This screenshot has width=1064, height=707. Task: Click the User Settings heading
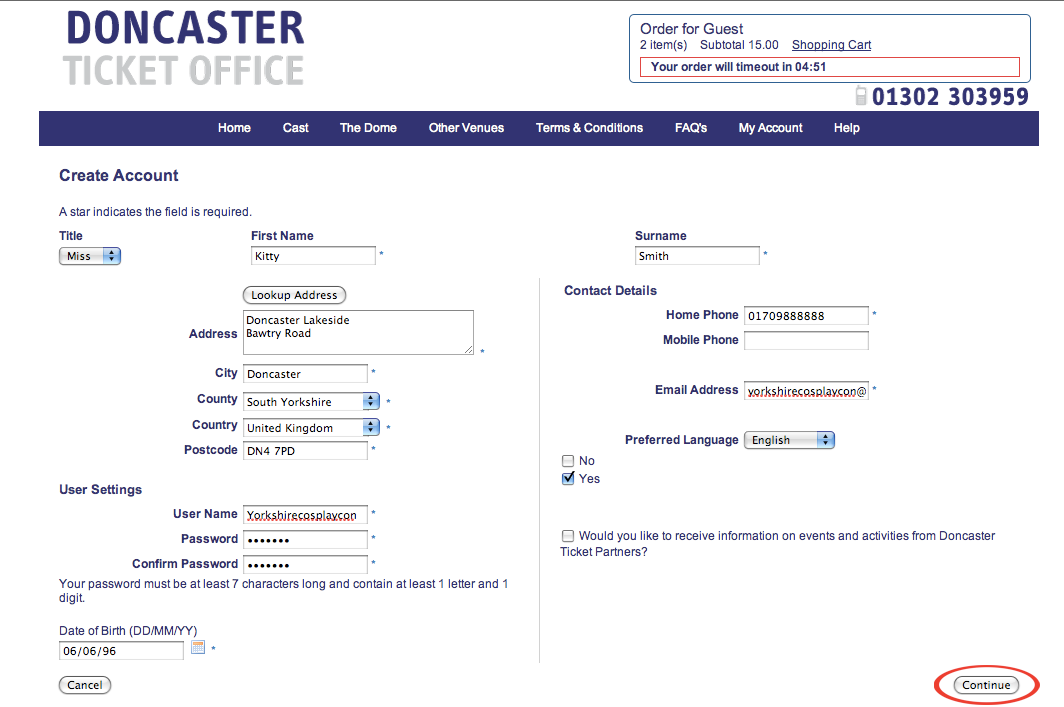point(100,490)
